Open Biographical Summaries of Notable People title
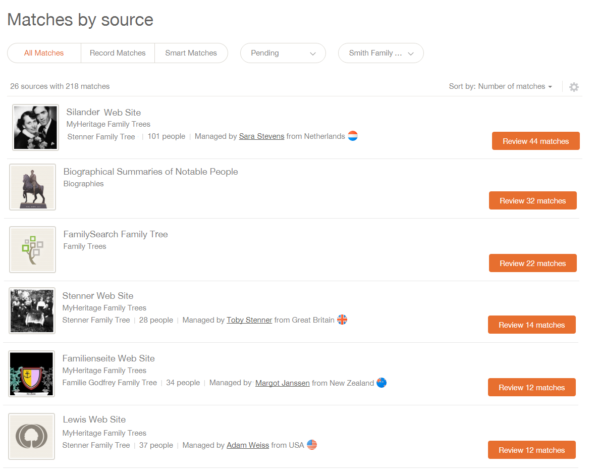The height and width of the screenshot is (472, 596). tap(151, 172)
